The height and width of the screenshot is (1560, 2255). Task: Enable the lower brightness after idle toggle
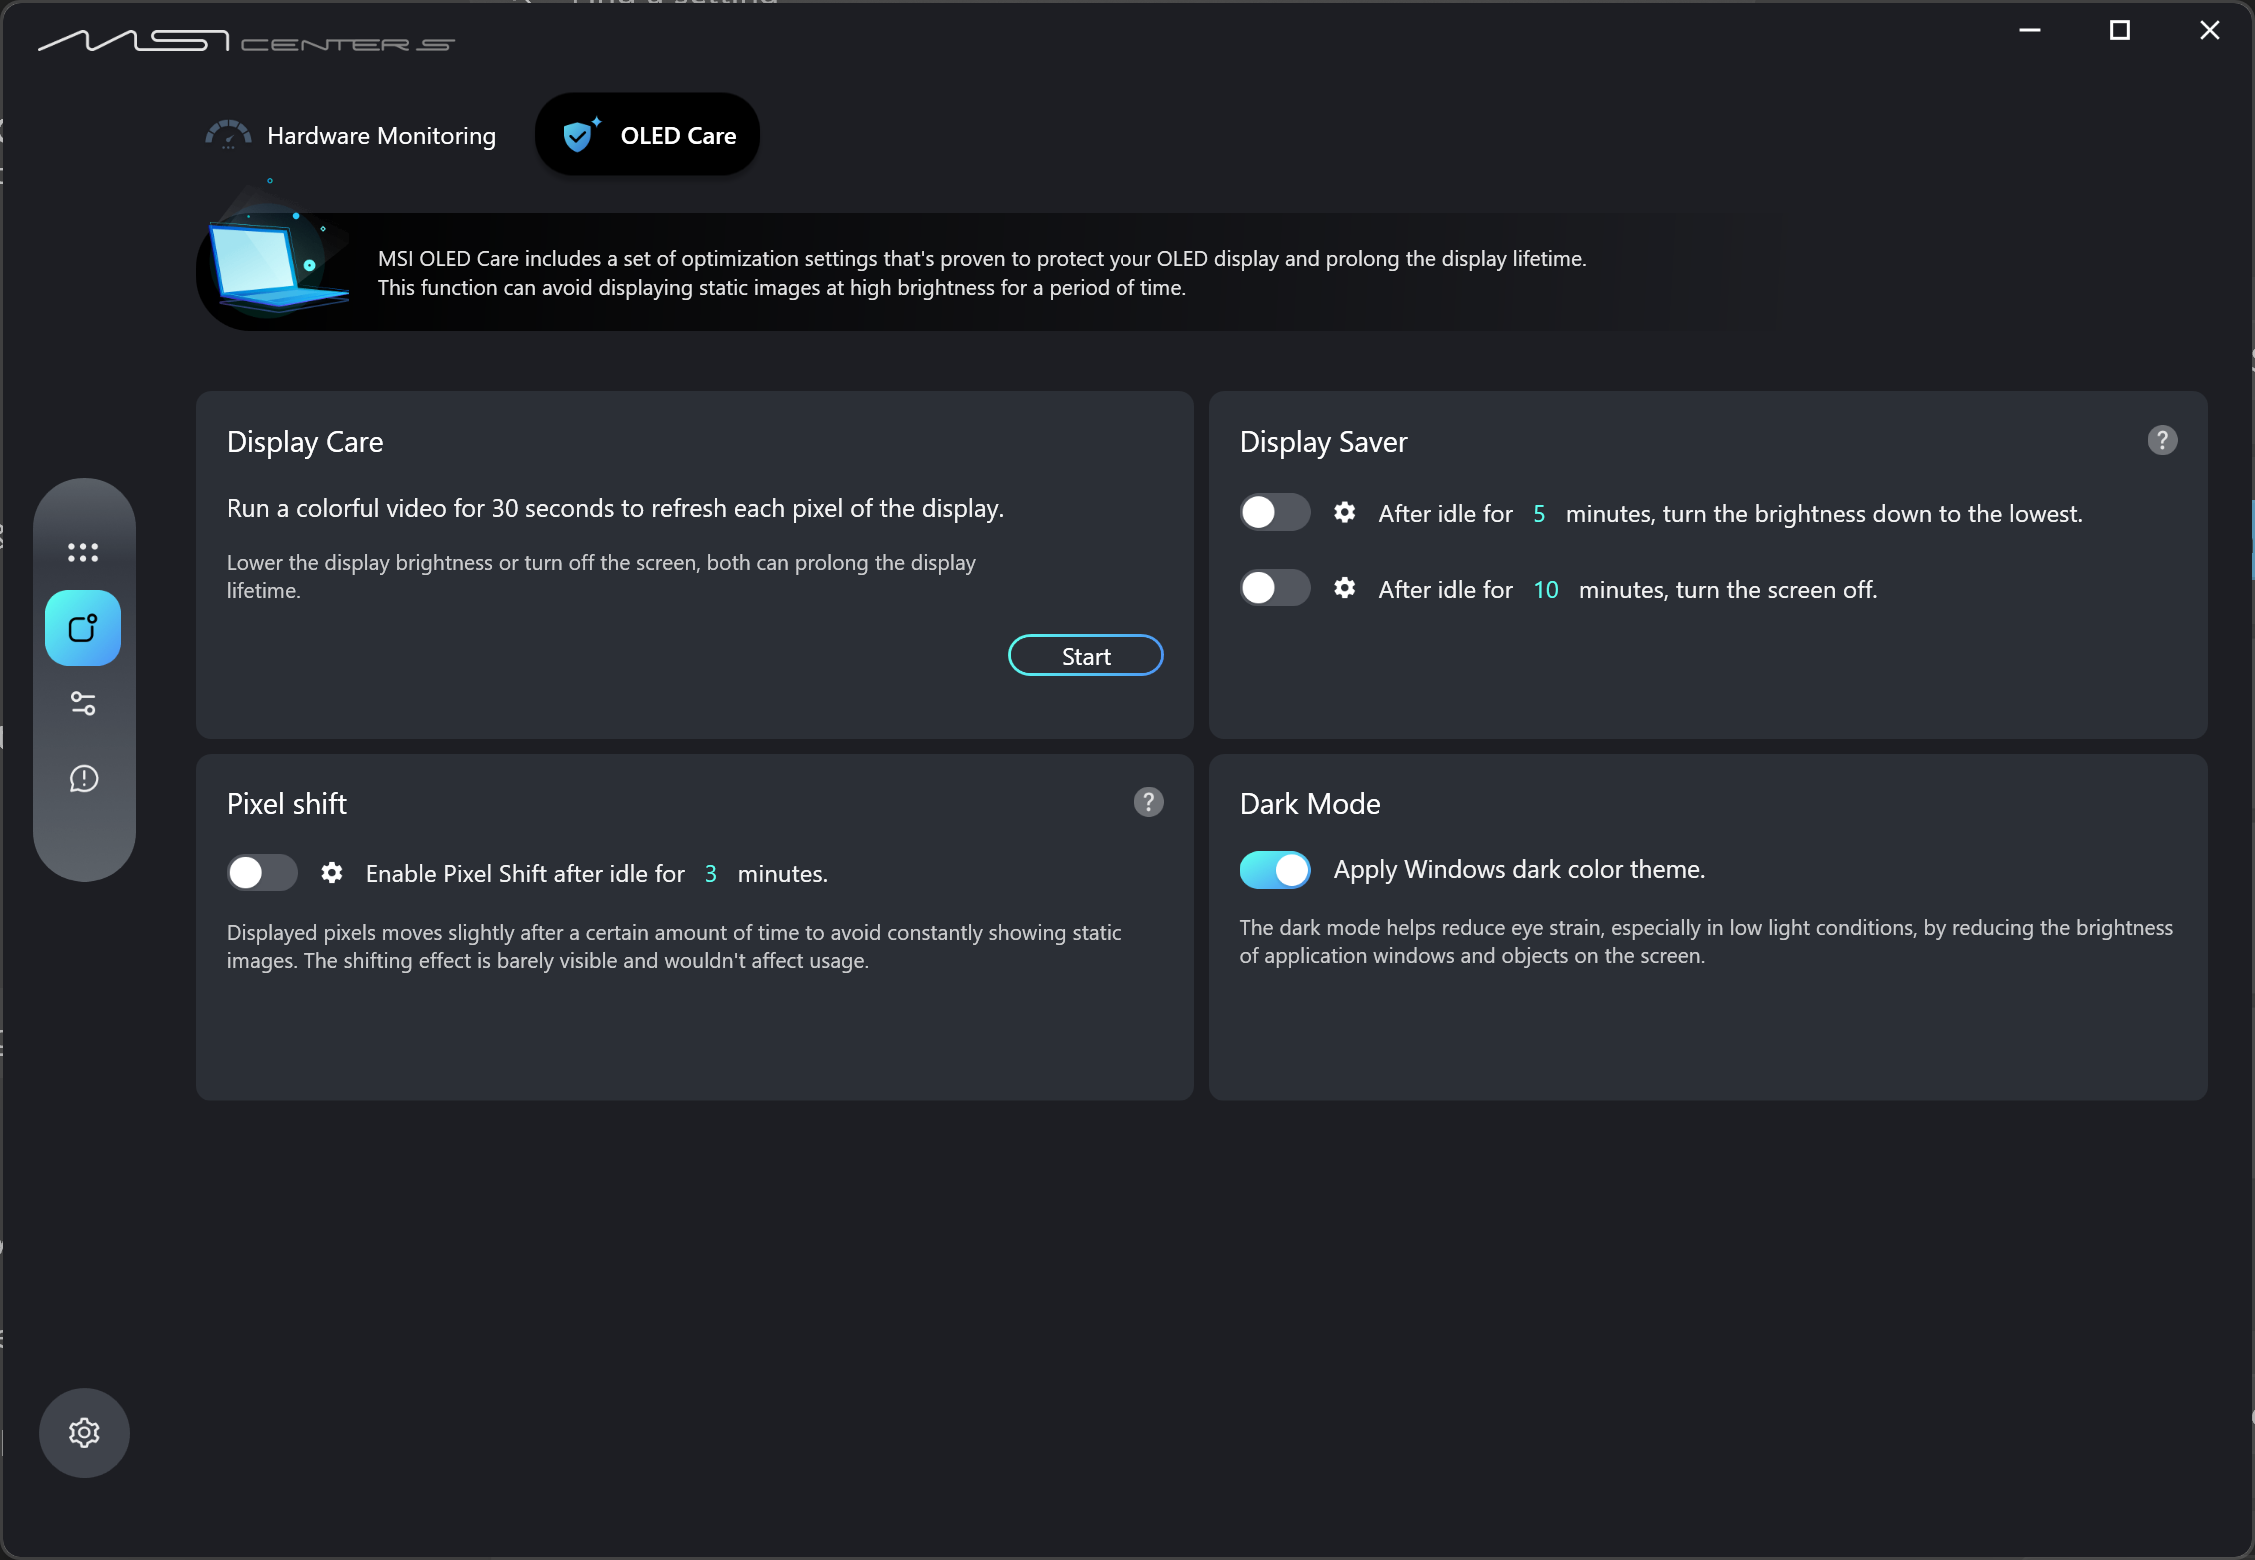coord(1275,513)
